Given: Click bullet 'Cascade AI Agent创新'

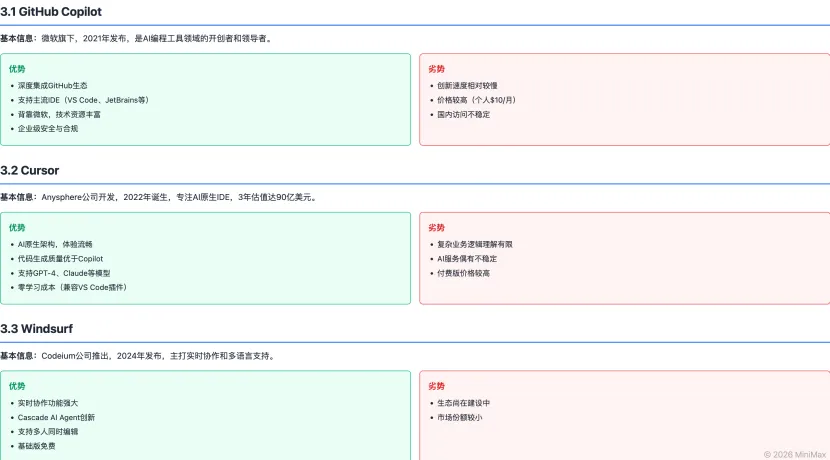Looking at the screenshot, I should pos(56,417).
